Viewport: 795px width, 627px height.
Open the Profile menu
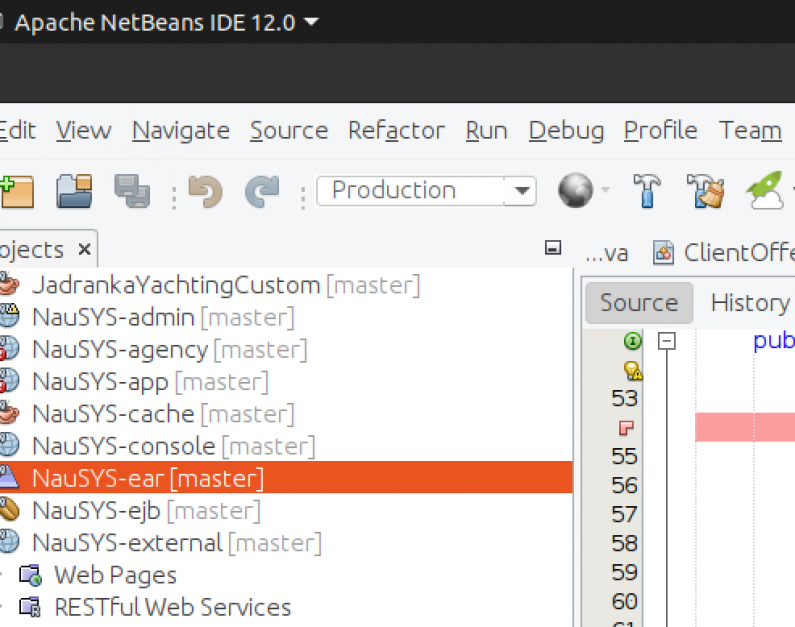pyautogui.click(x=661, y=130)
